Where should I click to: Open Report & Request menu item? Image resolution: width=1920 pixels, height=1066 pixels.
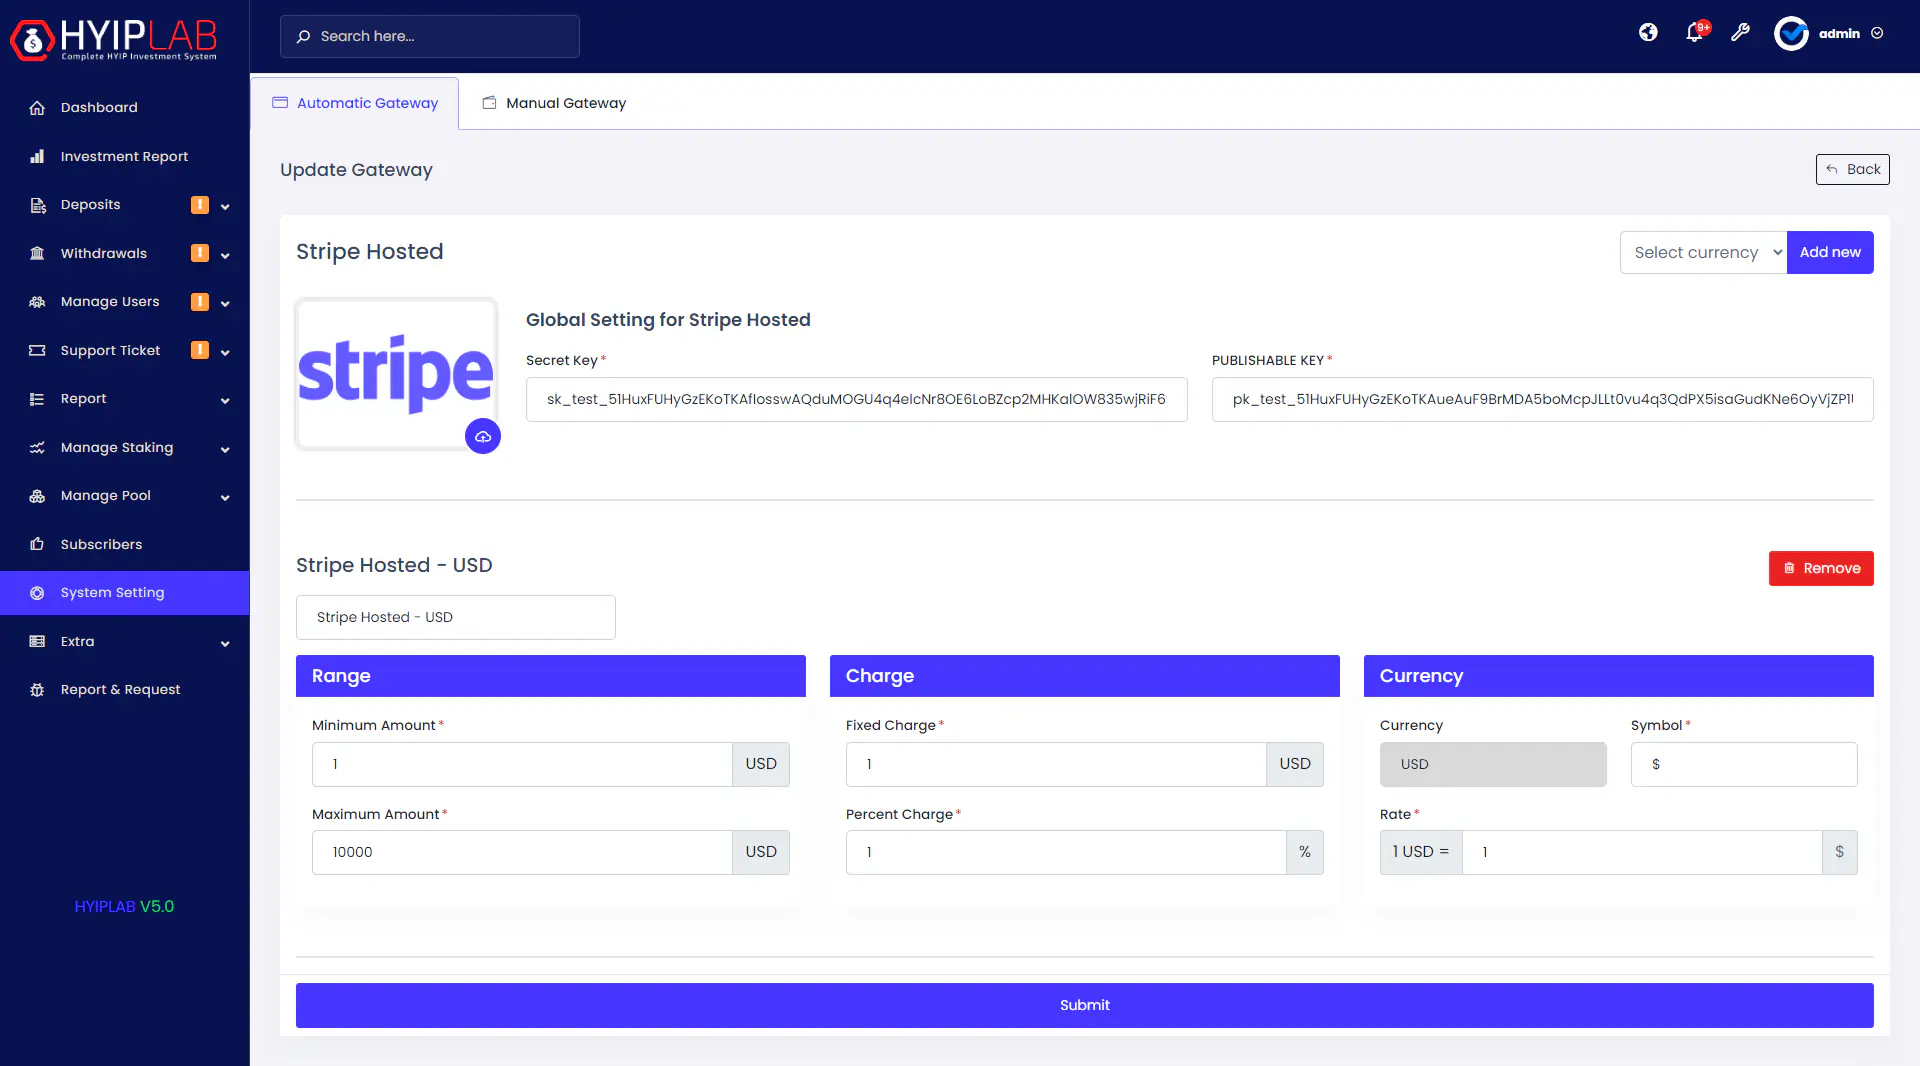125,690
